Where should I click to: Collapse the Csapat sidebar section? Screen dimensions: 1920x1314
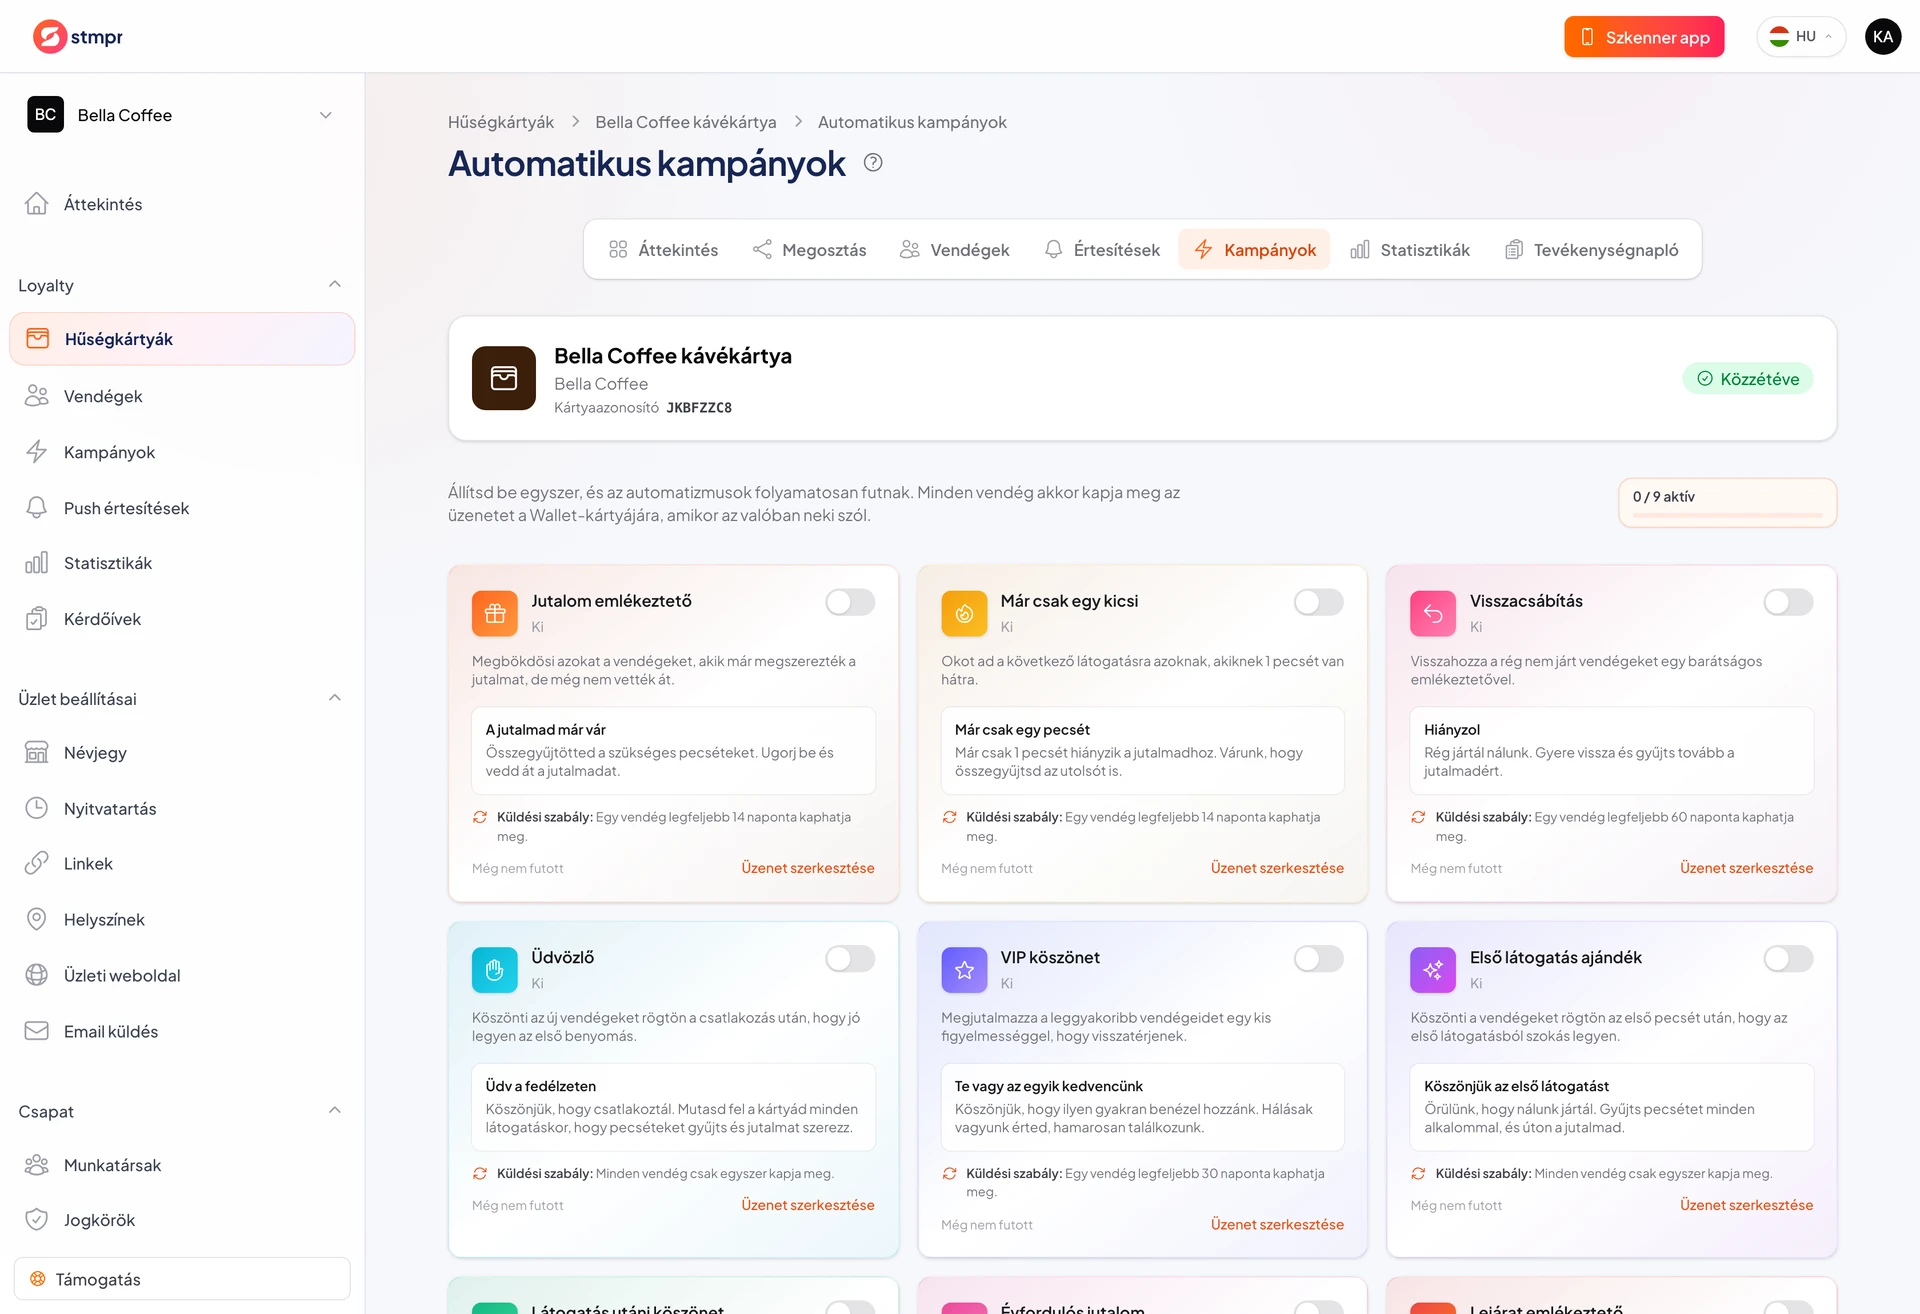335,1111
